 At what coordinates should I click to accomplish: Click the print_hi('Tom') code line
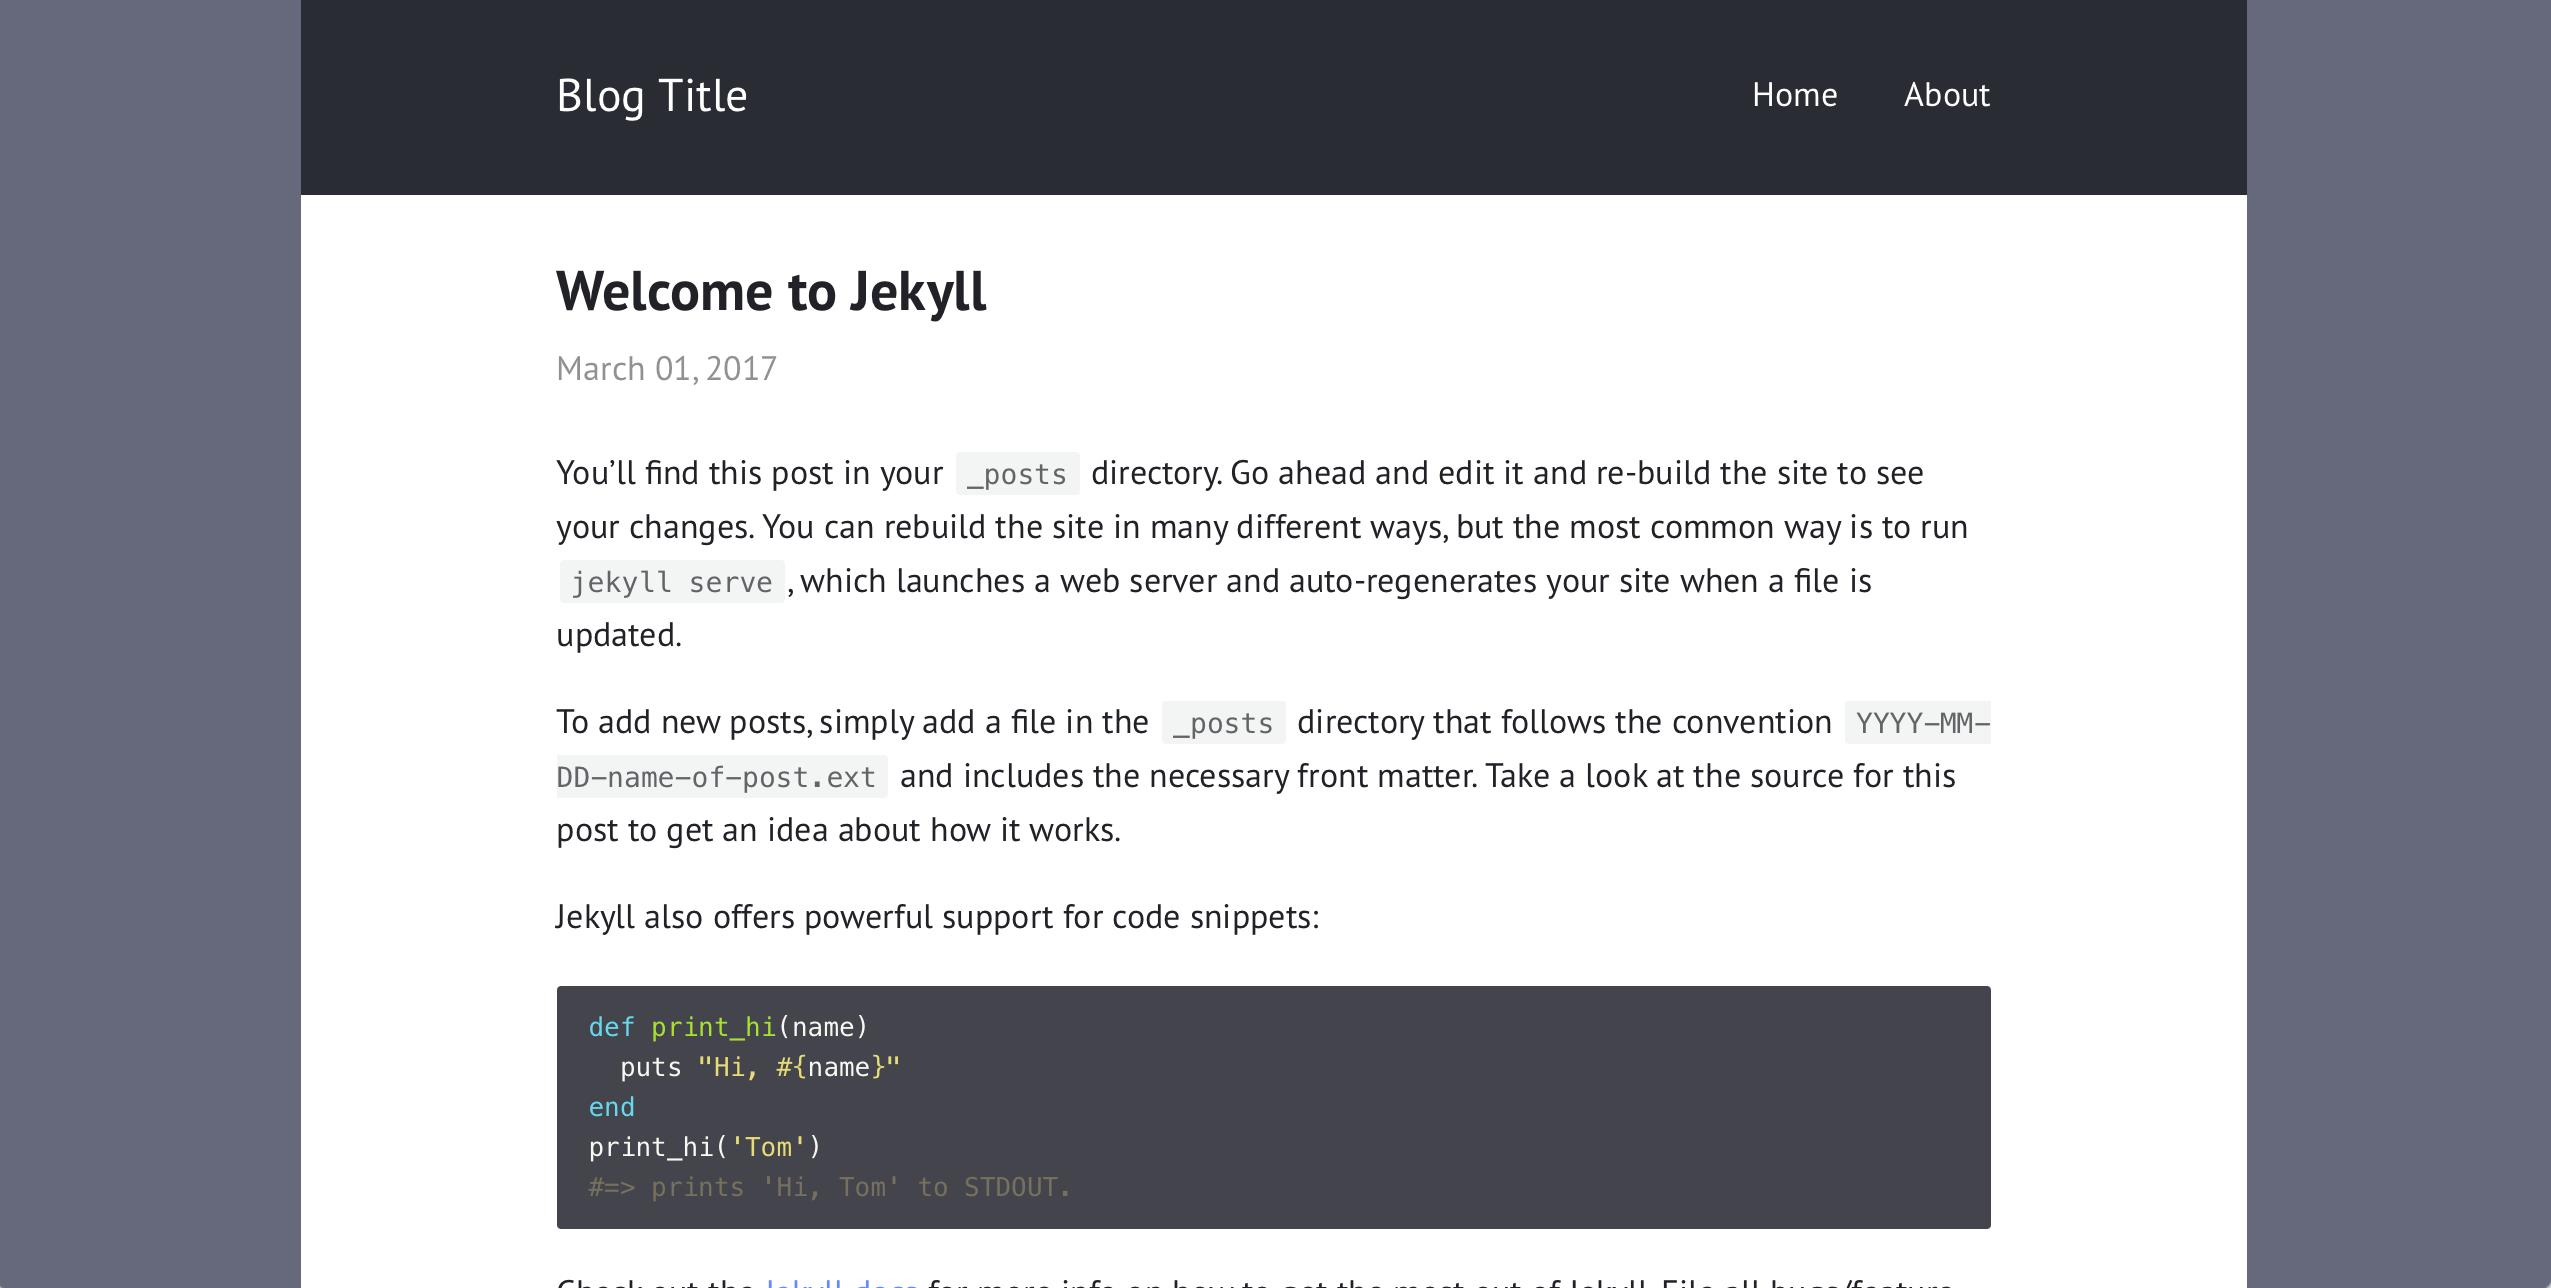[x=704, y=1147]
